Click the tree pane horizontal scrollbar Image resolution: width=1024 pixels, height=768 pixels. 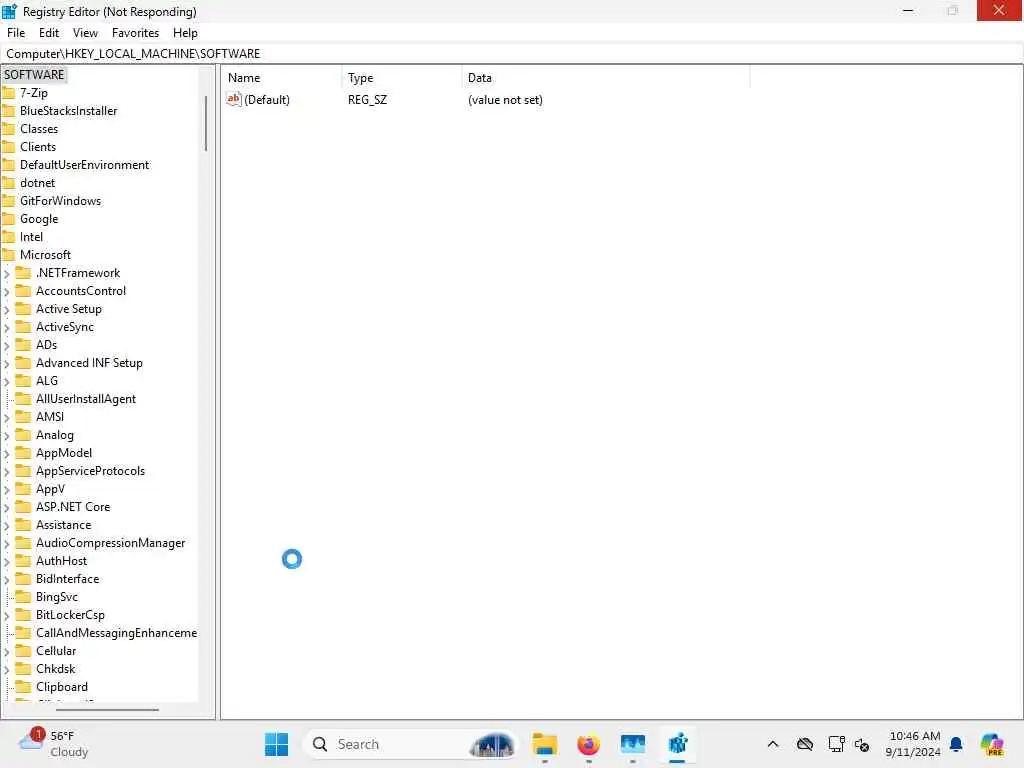coord(107,709)
